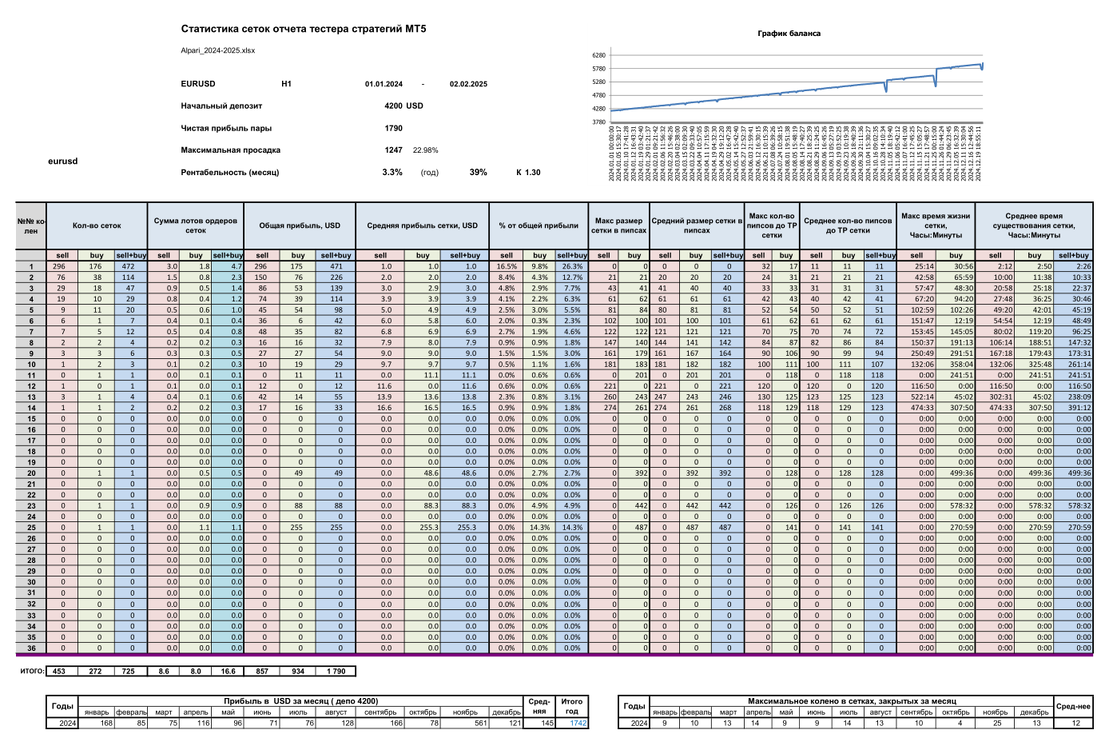Screen dimensions: 1109x750
Task: Click the uppercase EURUSD symbol label
Action: pos(198,83)
